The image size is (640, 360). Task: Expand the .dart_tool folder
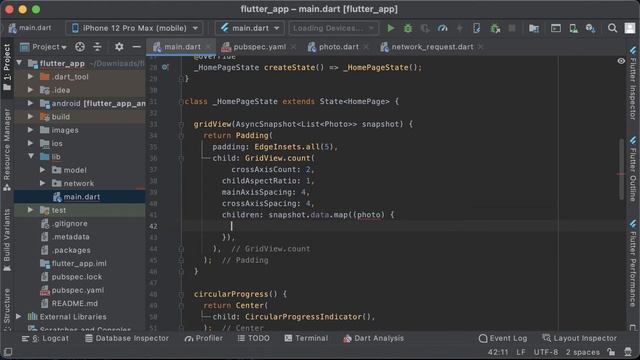31,76
